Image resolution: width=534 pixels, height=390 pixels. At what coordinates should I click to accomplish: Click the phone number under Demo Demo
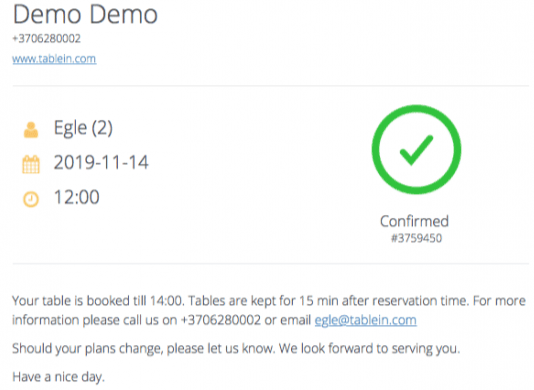point(47,38)
